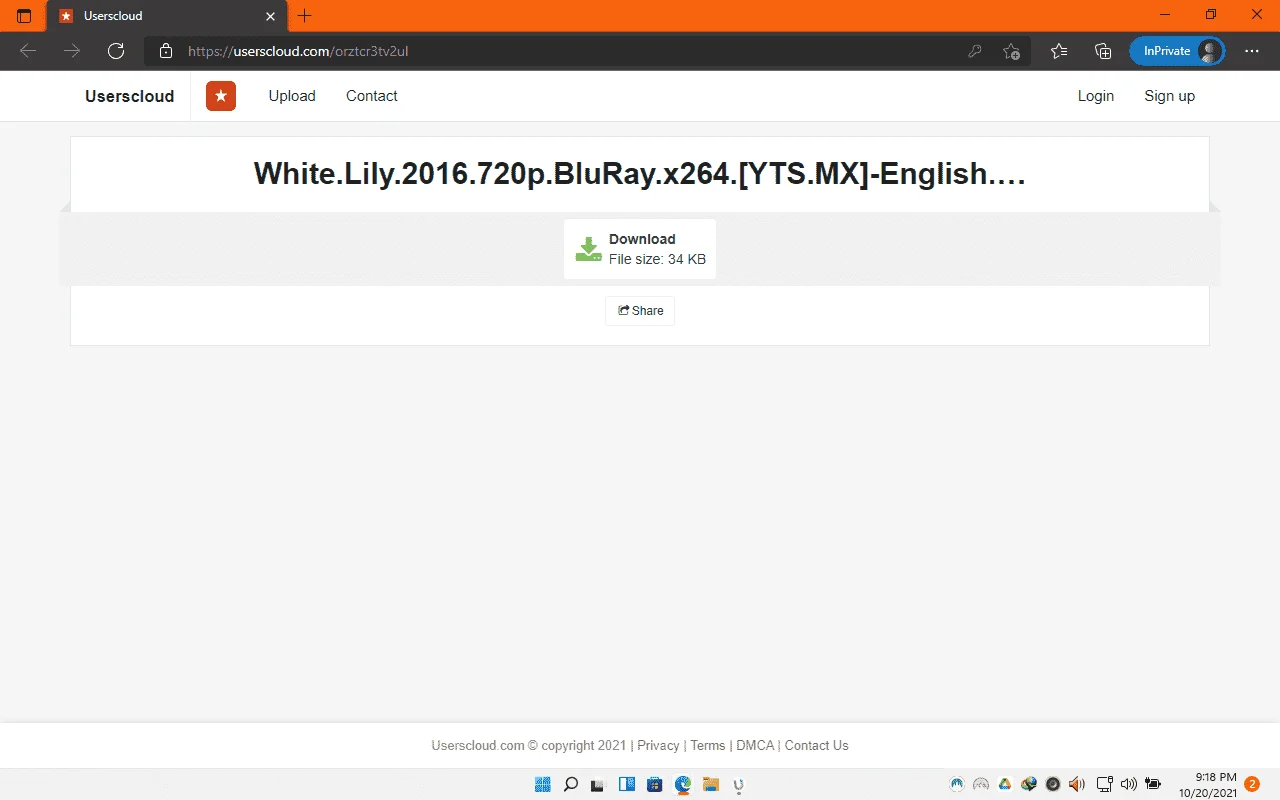Click the Userscloud.com copyright text
The width and height of the screenshot is (1280, 800).
coord(529,745)
